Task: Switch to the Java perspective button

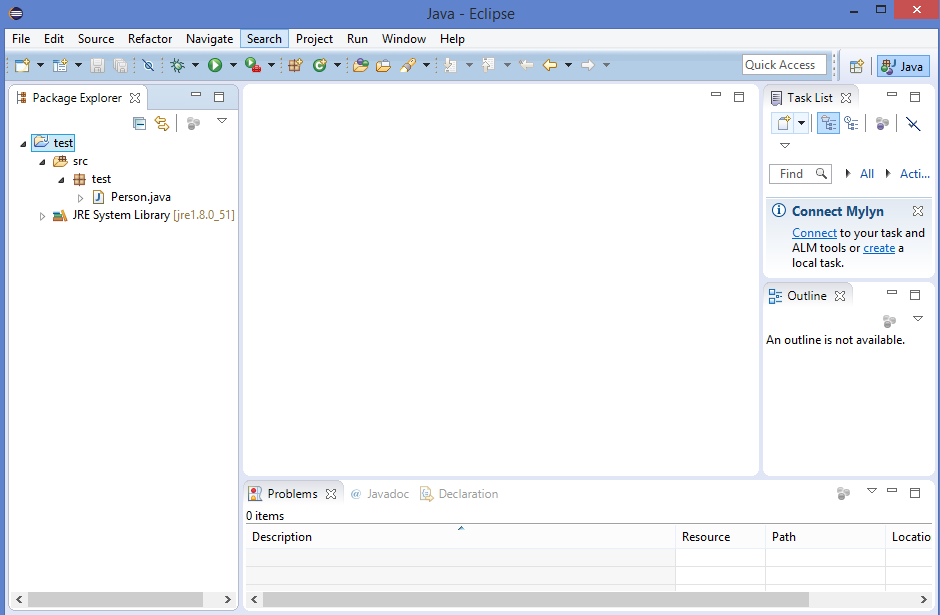Action: (903, 66)
